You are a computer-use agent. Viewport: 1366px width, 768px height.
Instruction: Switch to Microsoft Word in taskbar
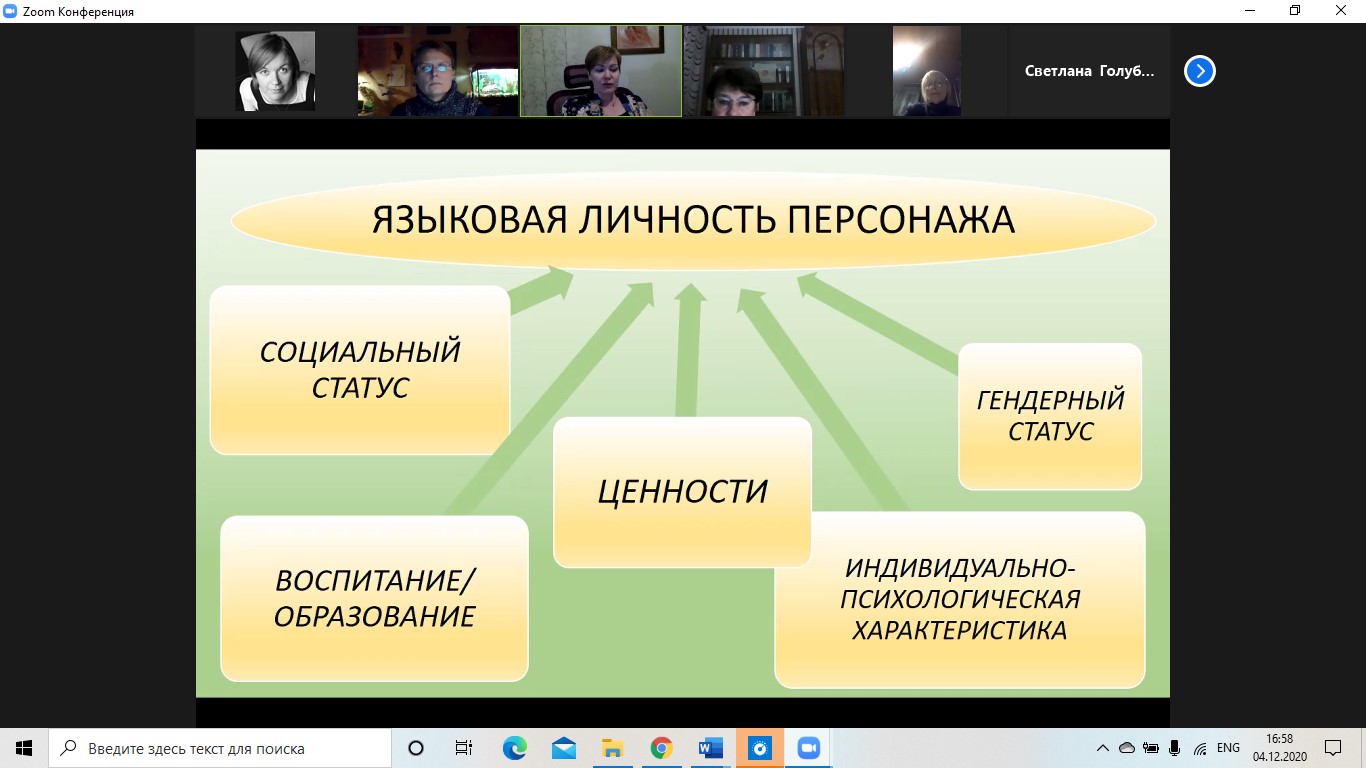710,748
